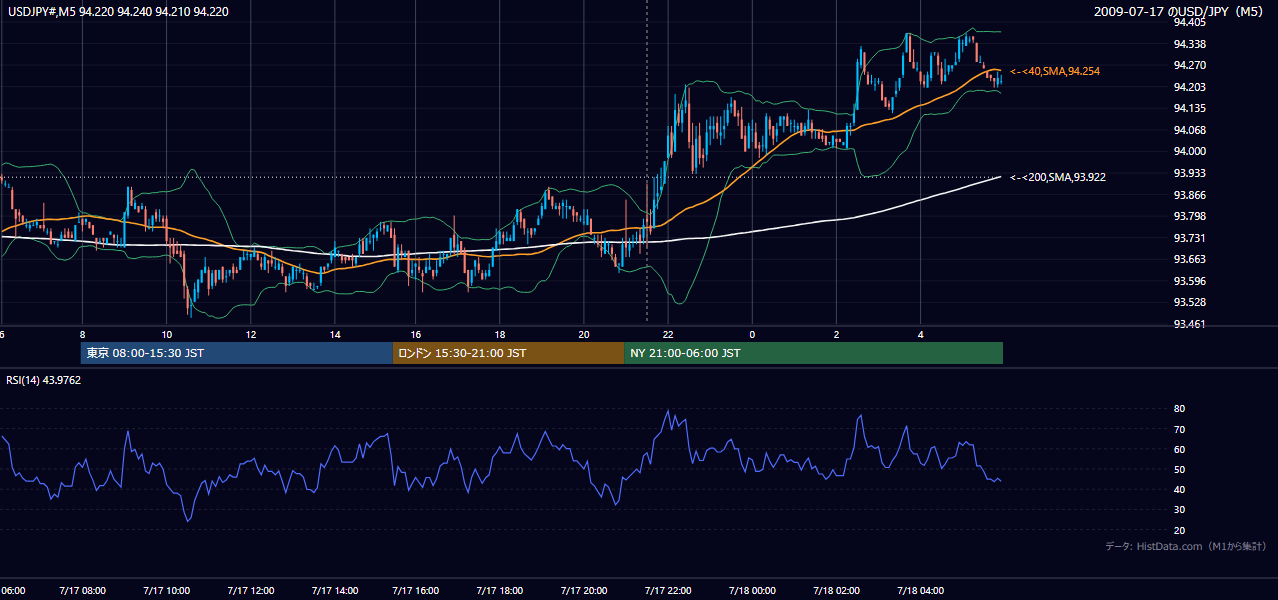Click RSI scale value 70

point(1180,429)
